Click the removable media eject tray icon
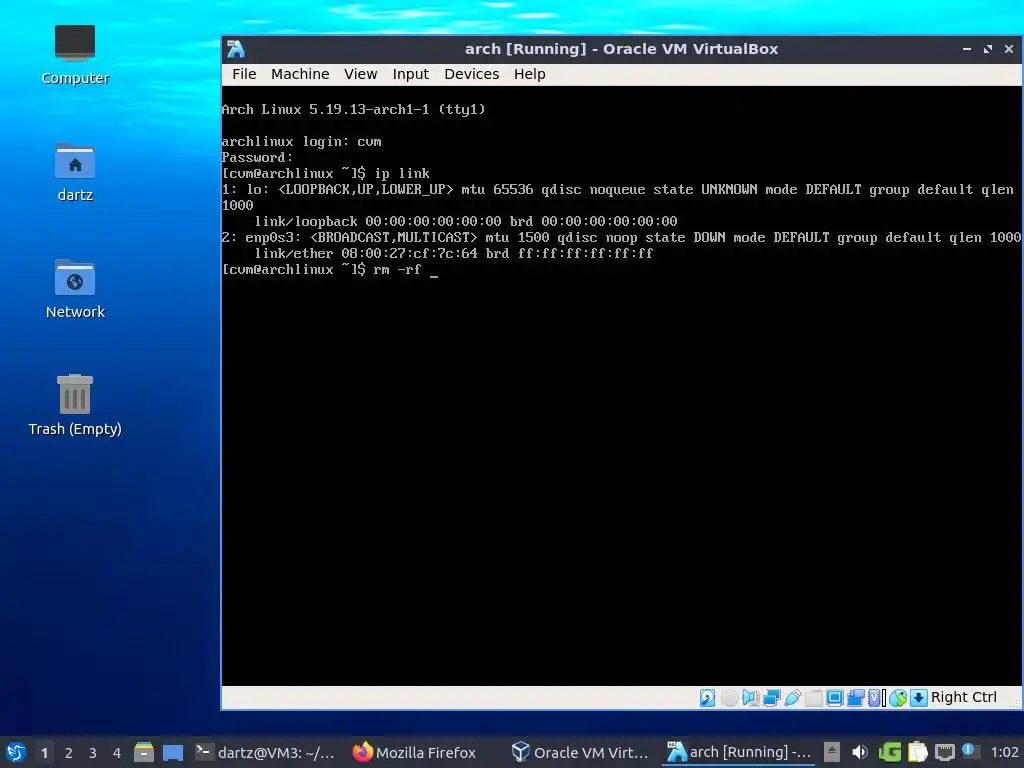Viewport: 1024px width, 768px height. point(831,752)
